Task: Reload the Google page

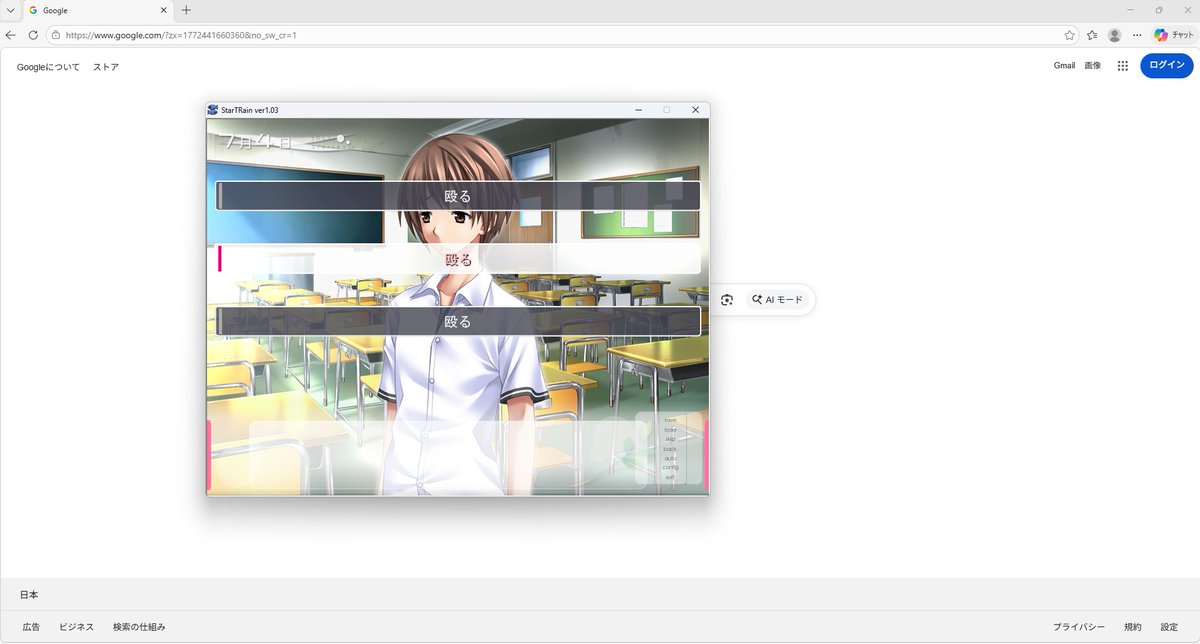Action: (x=33, y=35)
